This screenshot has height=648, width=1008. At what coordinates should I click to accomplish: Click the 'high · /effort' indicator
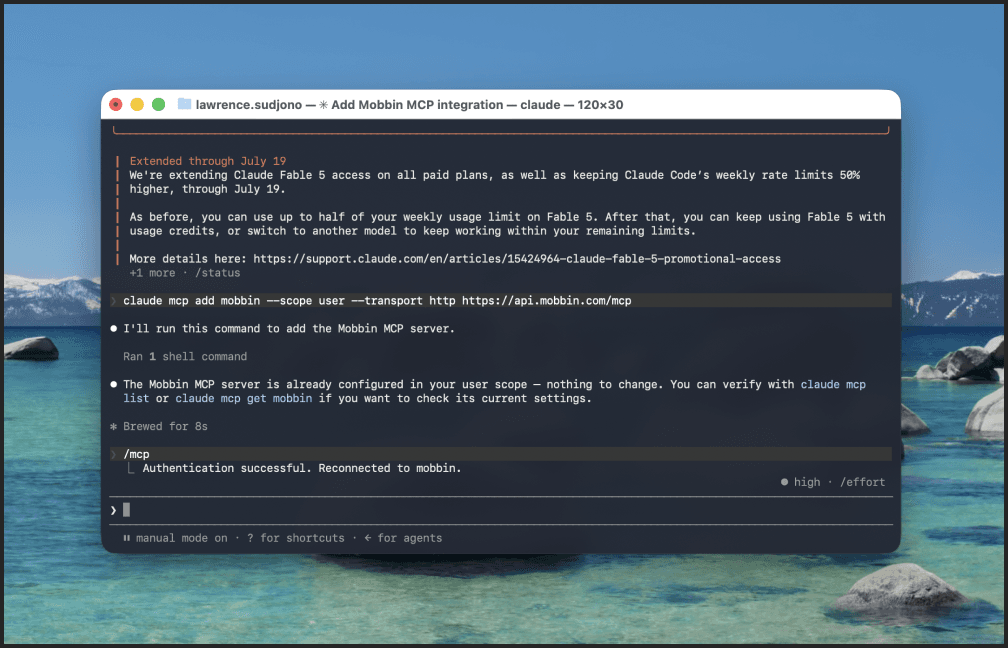[x=833, y=482]
